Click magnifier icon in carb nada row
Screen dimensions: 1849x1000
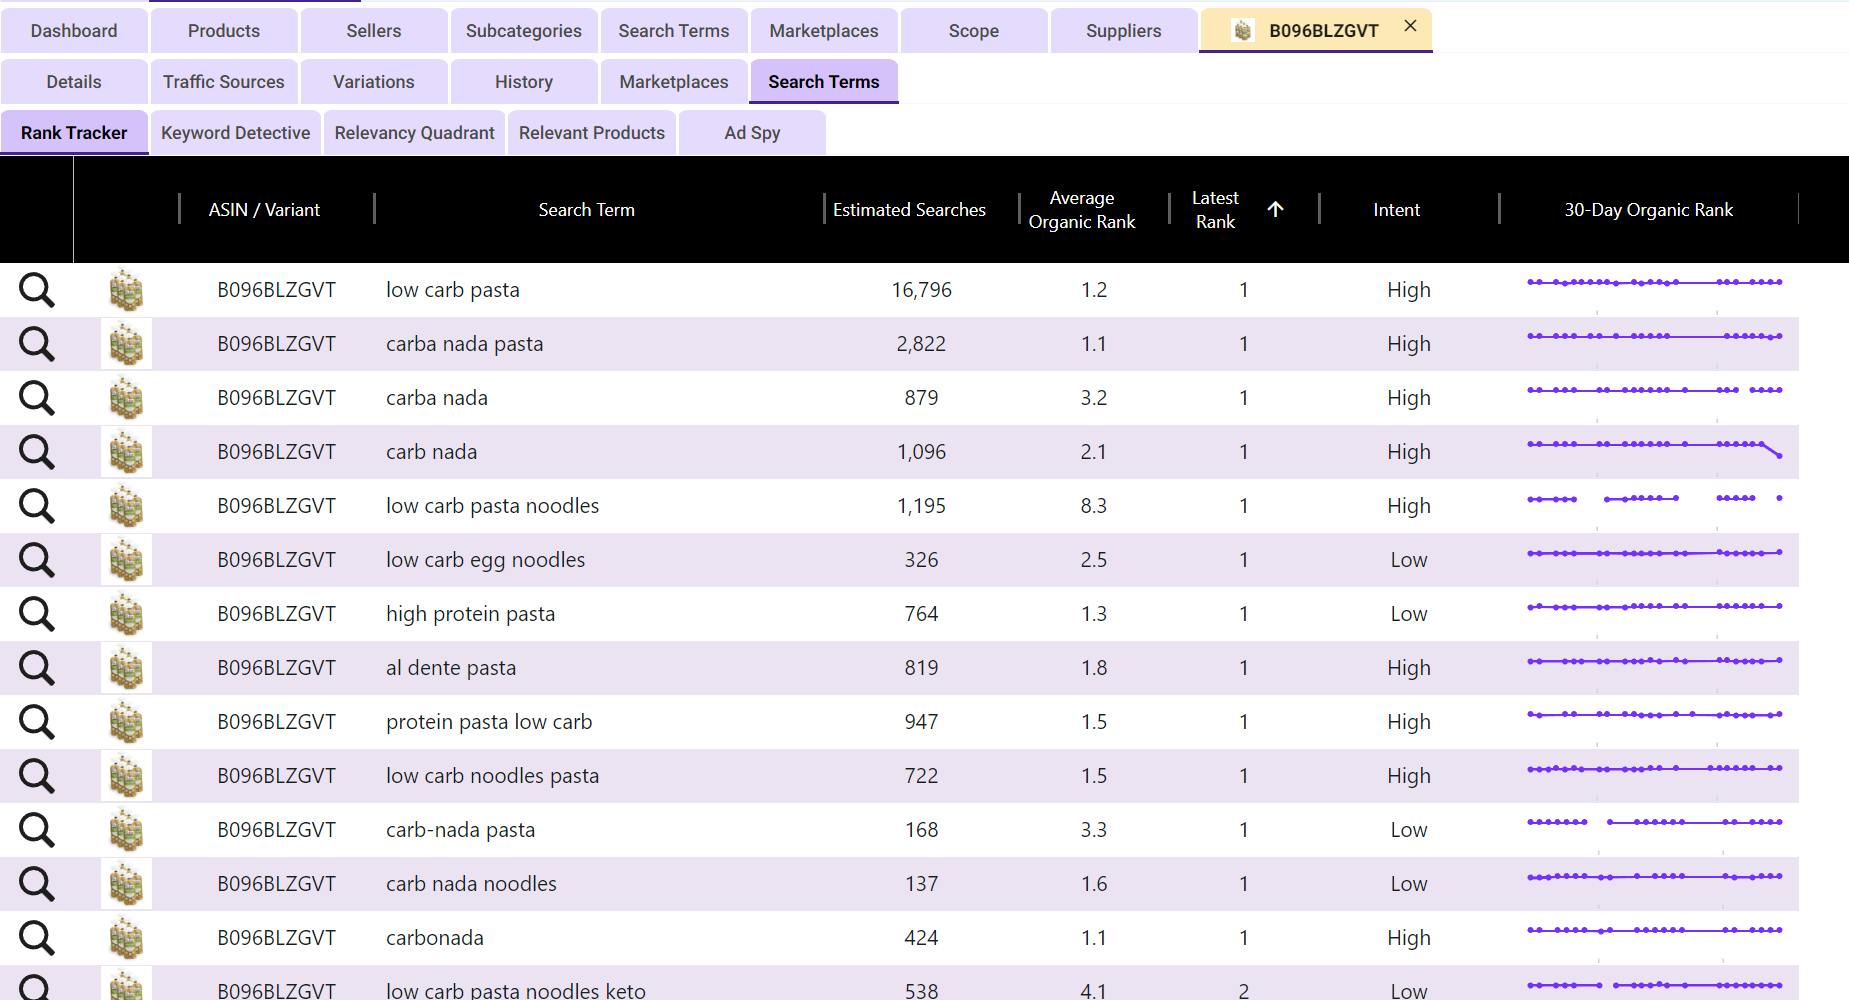coord(37,452)
